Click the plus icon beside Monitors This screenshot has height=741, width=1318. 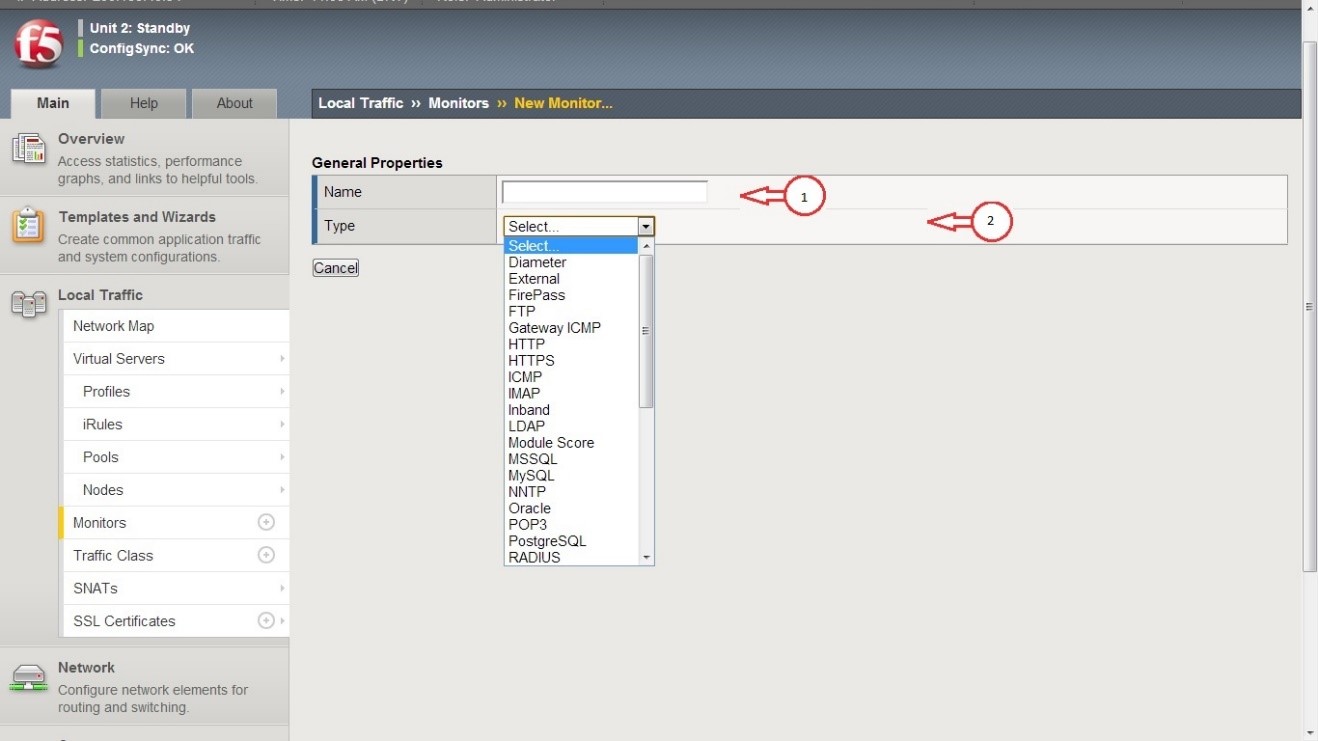click(266, 522)
